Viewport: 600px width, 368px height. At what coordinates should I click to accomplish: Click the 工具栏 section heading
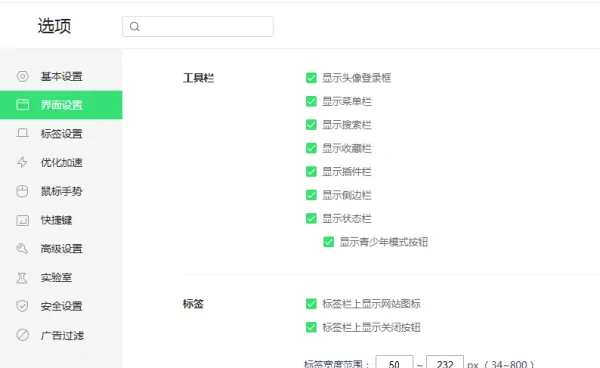198,78
